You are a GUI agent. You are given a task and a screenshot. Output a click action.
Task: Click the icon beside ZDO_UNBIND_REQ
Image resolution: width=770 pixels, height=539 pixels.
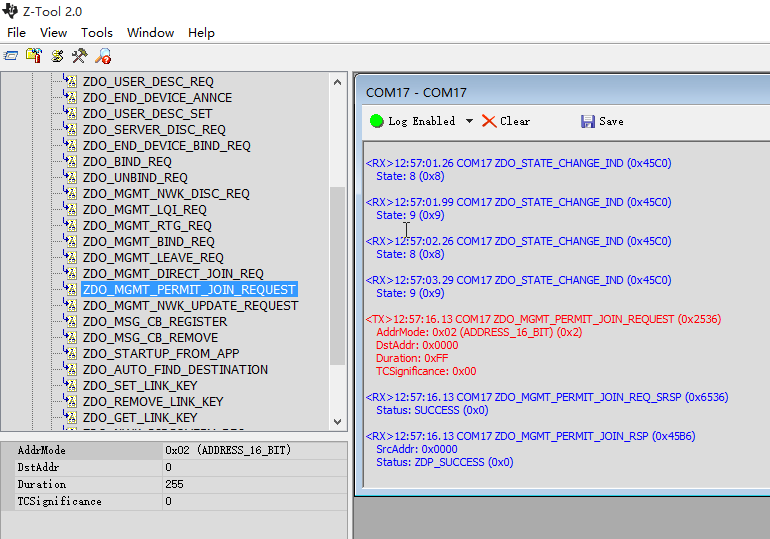(x=71, y=177)
